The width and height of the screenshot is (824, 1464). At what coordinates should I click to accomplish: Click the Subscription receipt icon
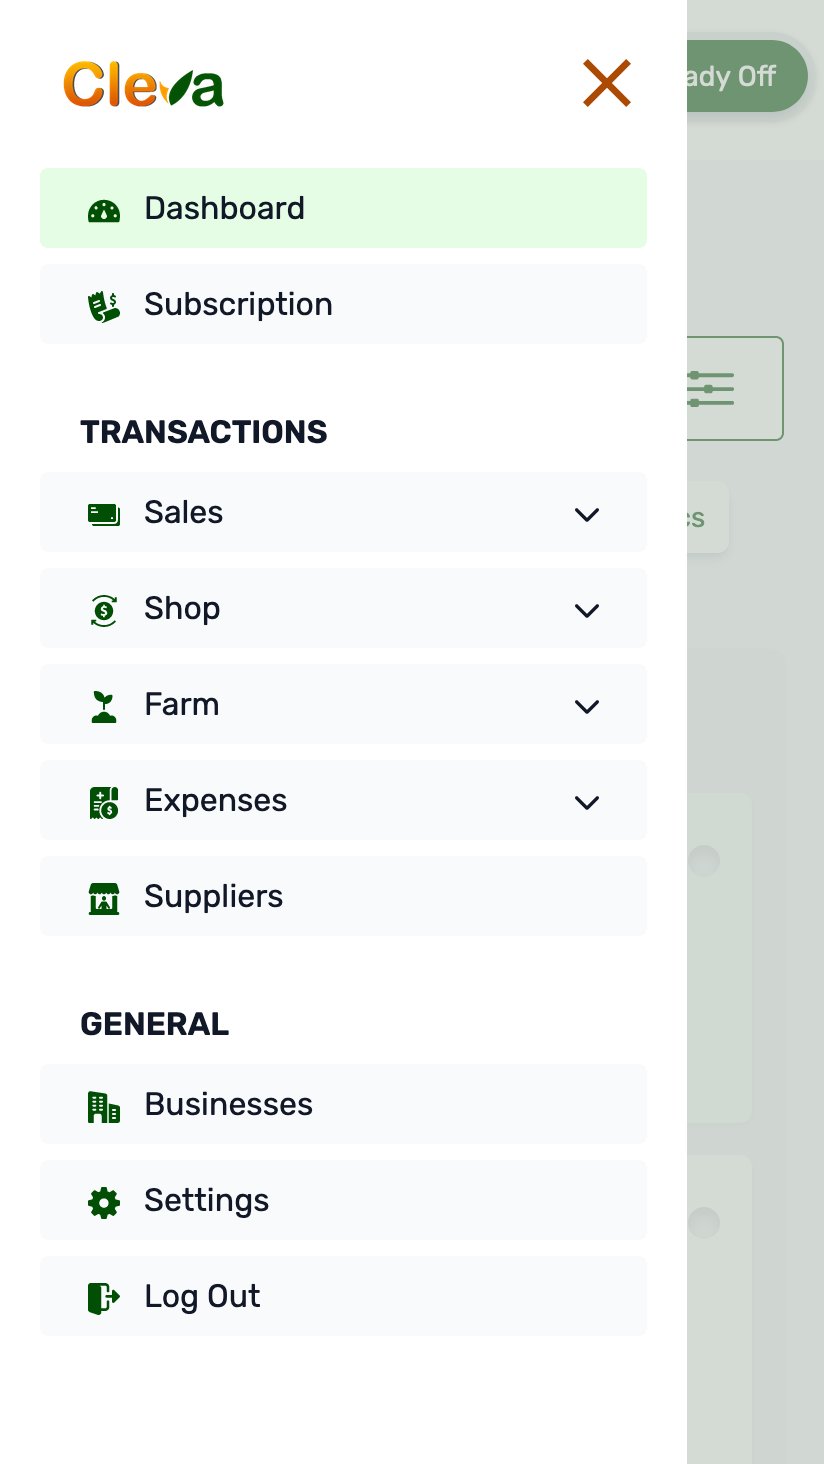[x=104, y=305]
